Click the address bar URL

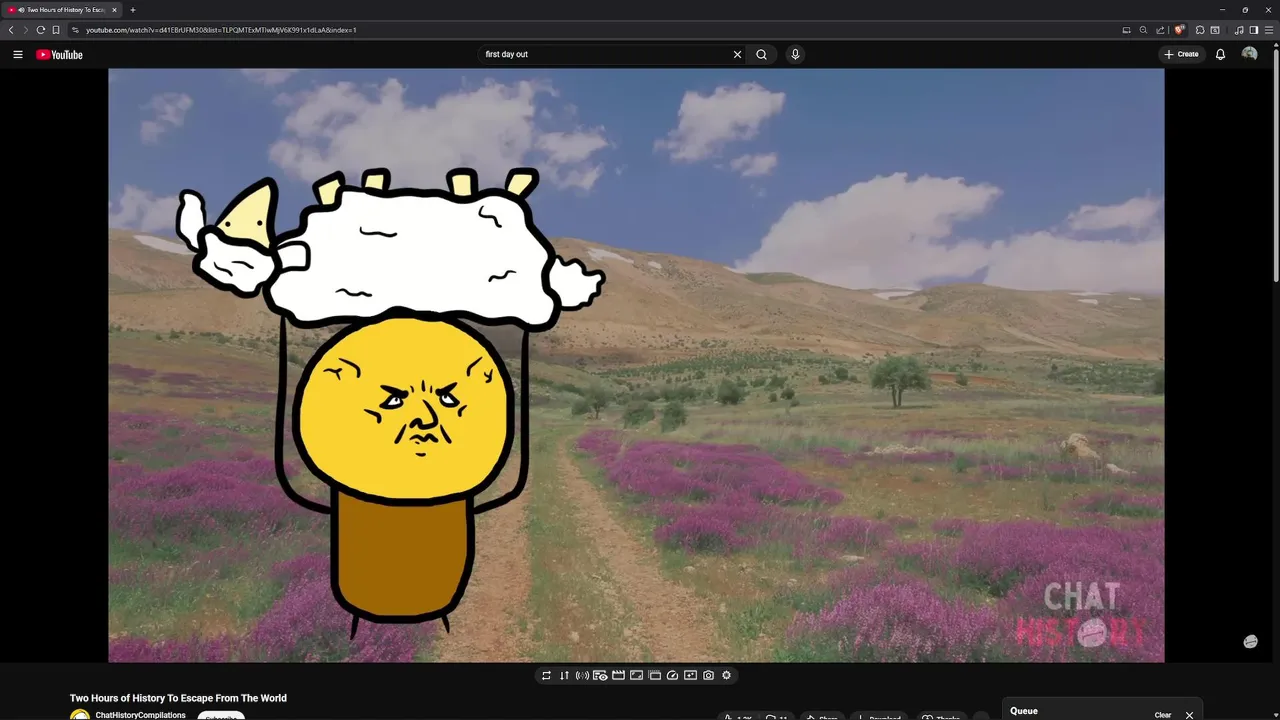pyautogui.click(x=221, y=30)
